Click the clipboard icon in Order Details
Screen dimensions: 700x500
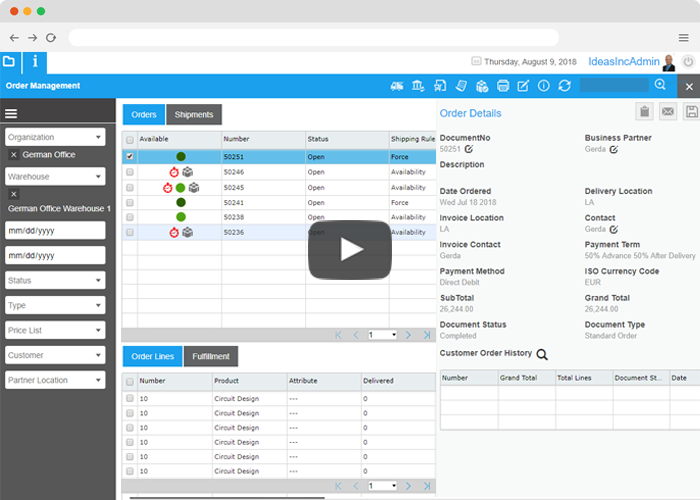click(x=644, y=112)
